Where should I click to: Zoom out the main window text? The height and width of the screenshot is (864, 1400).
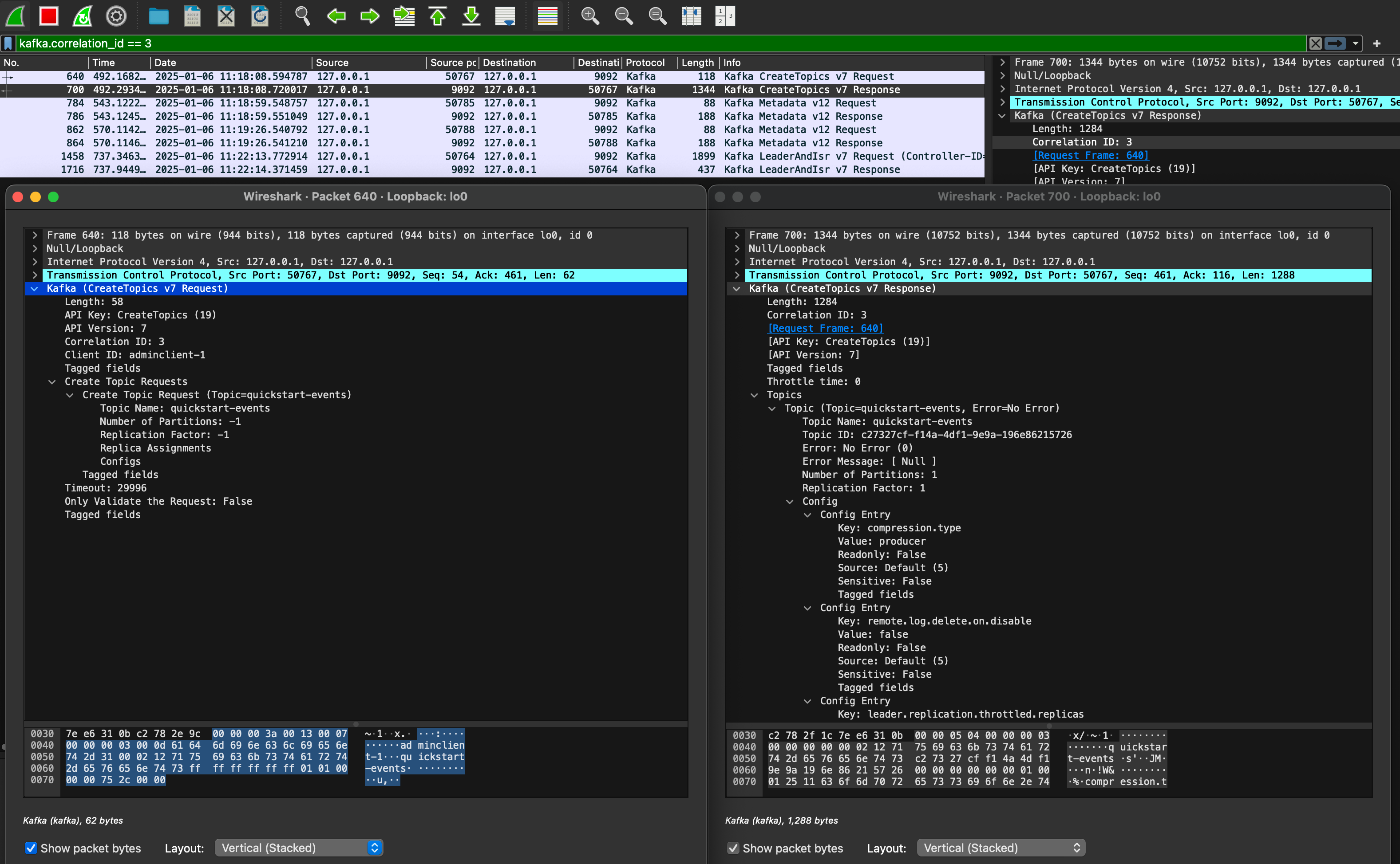pyautogui.click(x=623, y=15)
